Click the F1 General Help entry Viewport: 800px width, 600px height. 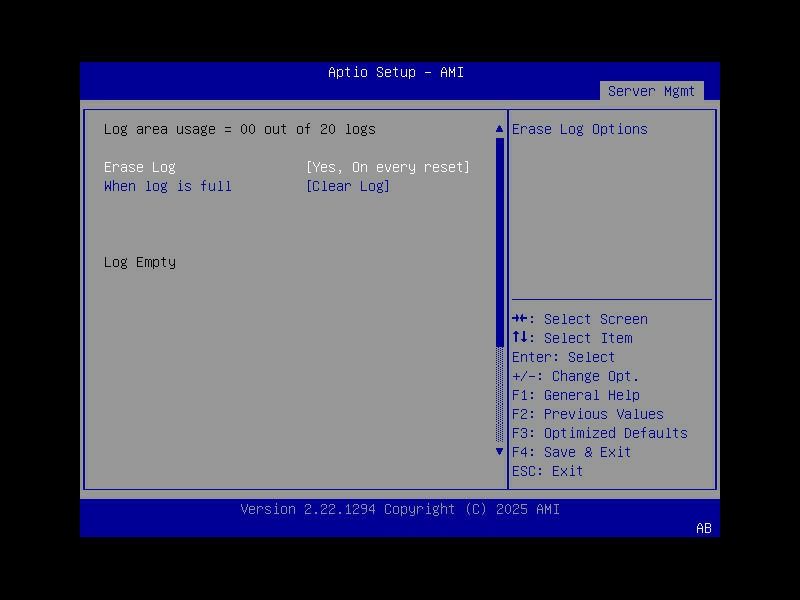pos(592,394)
